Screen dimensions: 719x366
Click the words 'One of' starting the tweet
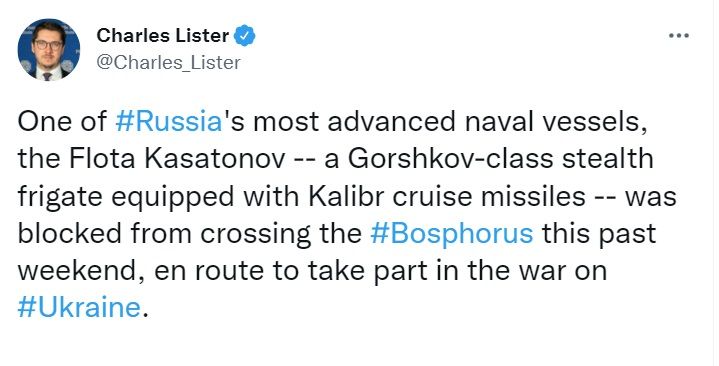pos(62,122)
